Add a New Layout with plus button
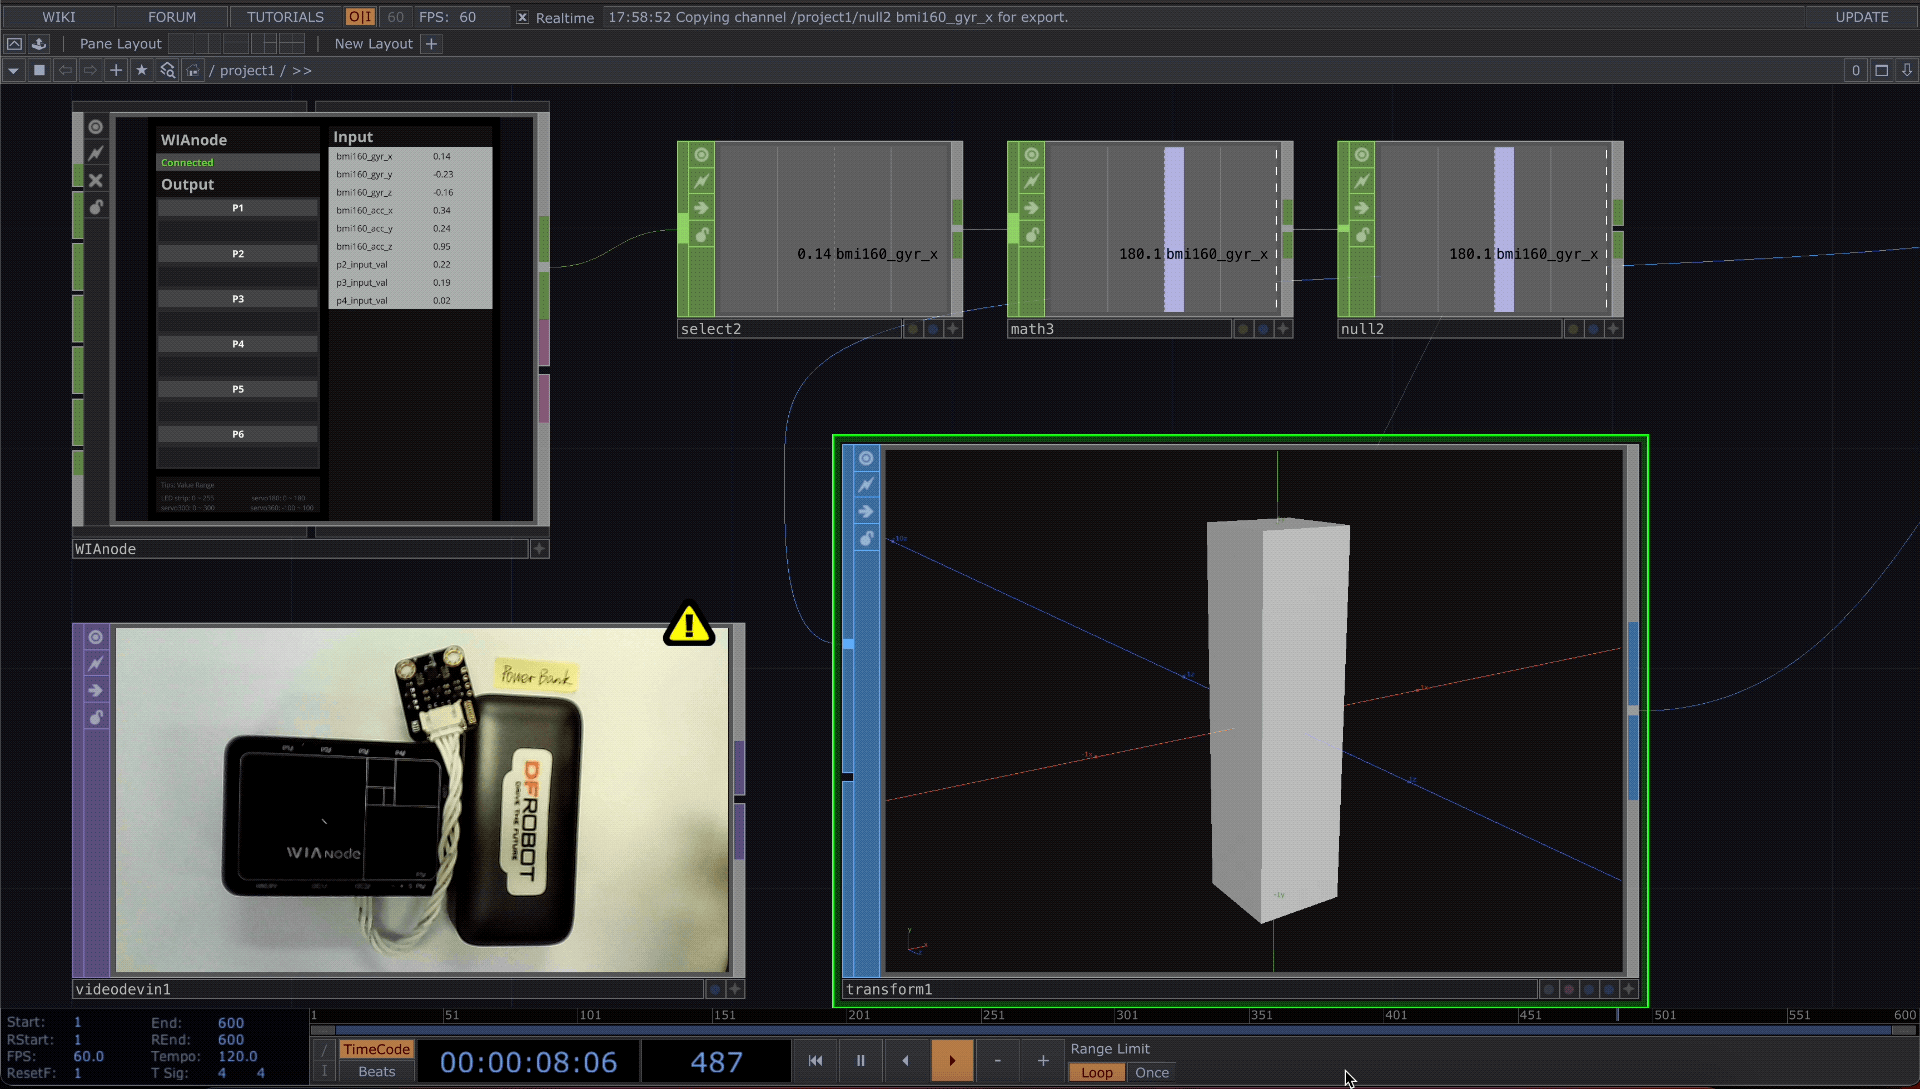Viewport: 1920px width, 1089px height. 431,44
